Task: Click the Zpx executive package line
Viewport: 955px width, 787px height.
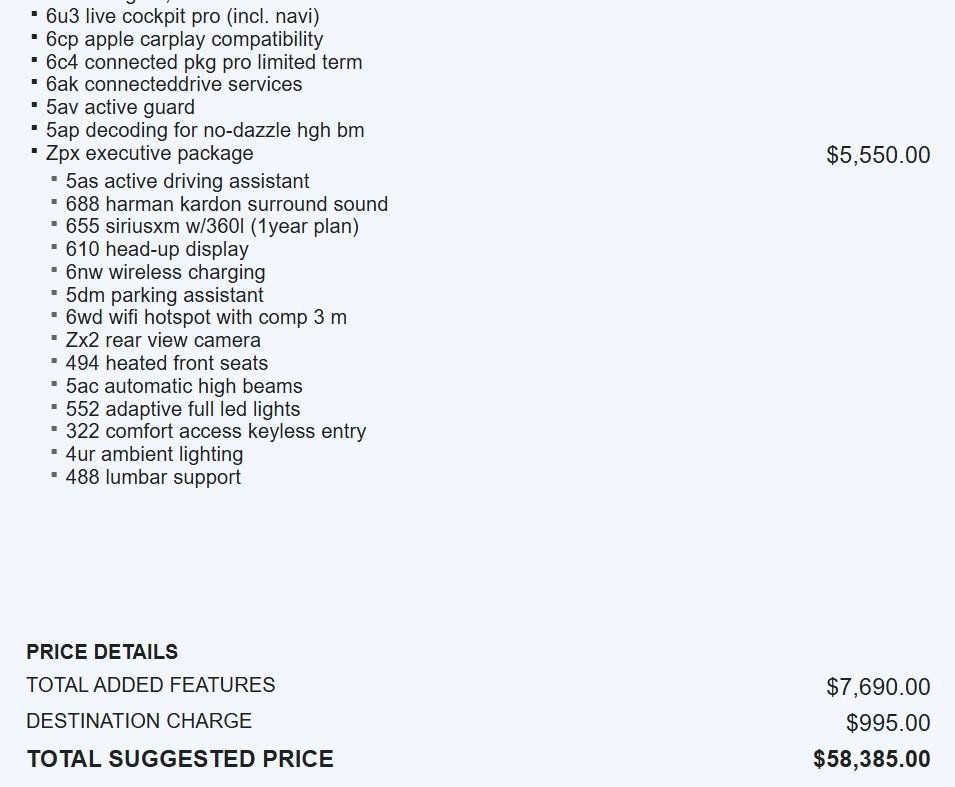Action: (x=149, y=153)
